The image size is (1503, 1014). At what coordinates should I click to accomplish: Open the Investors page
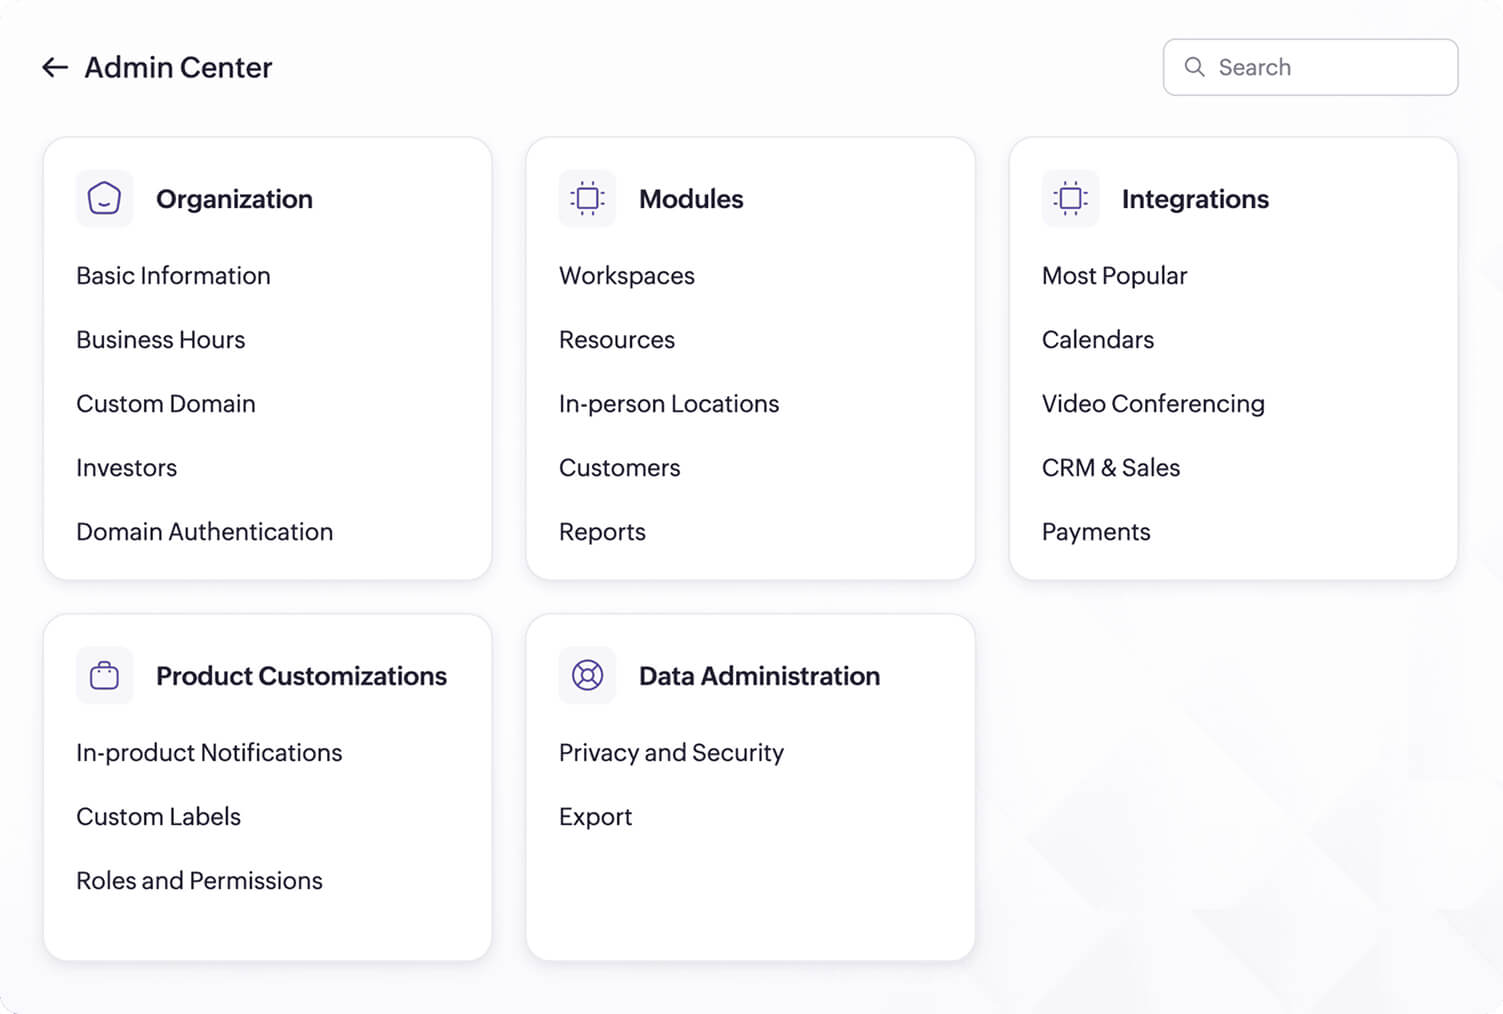[126, 467]
